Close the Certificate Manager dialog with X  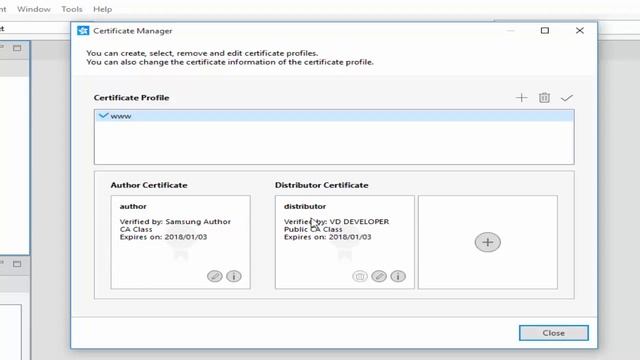(580, 31)
